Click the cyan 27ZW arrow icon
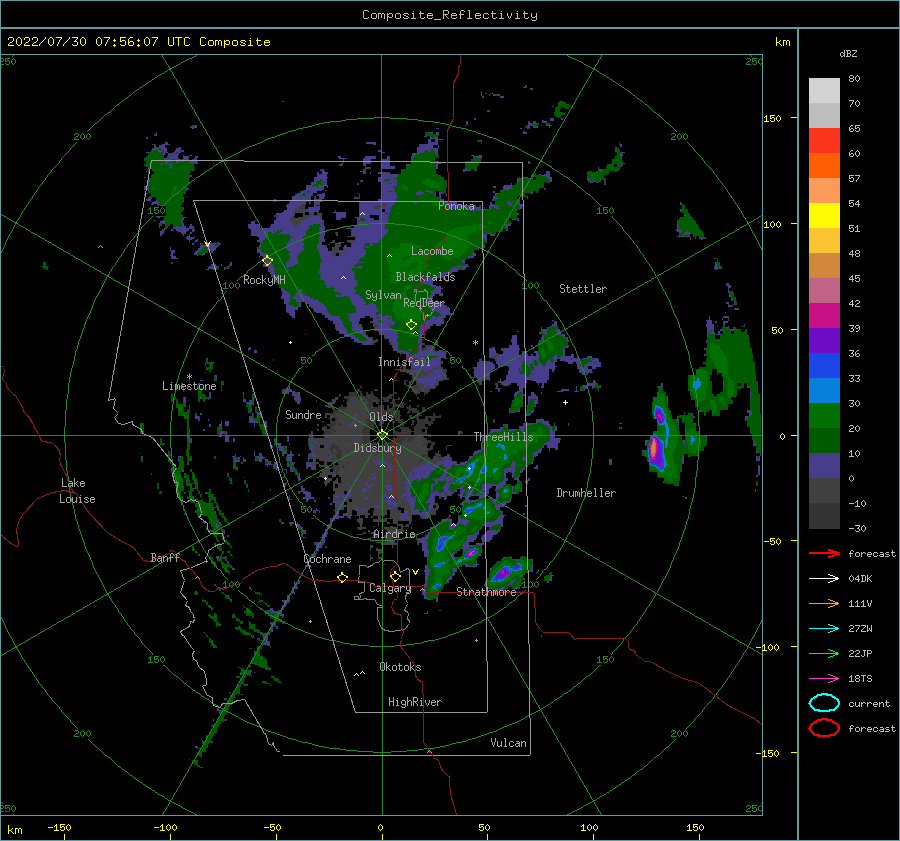 click(824, 628)
